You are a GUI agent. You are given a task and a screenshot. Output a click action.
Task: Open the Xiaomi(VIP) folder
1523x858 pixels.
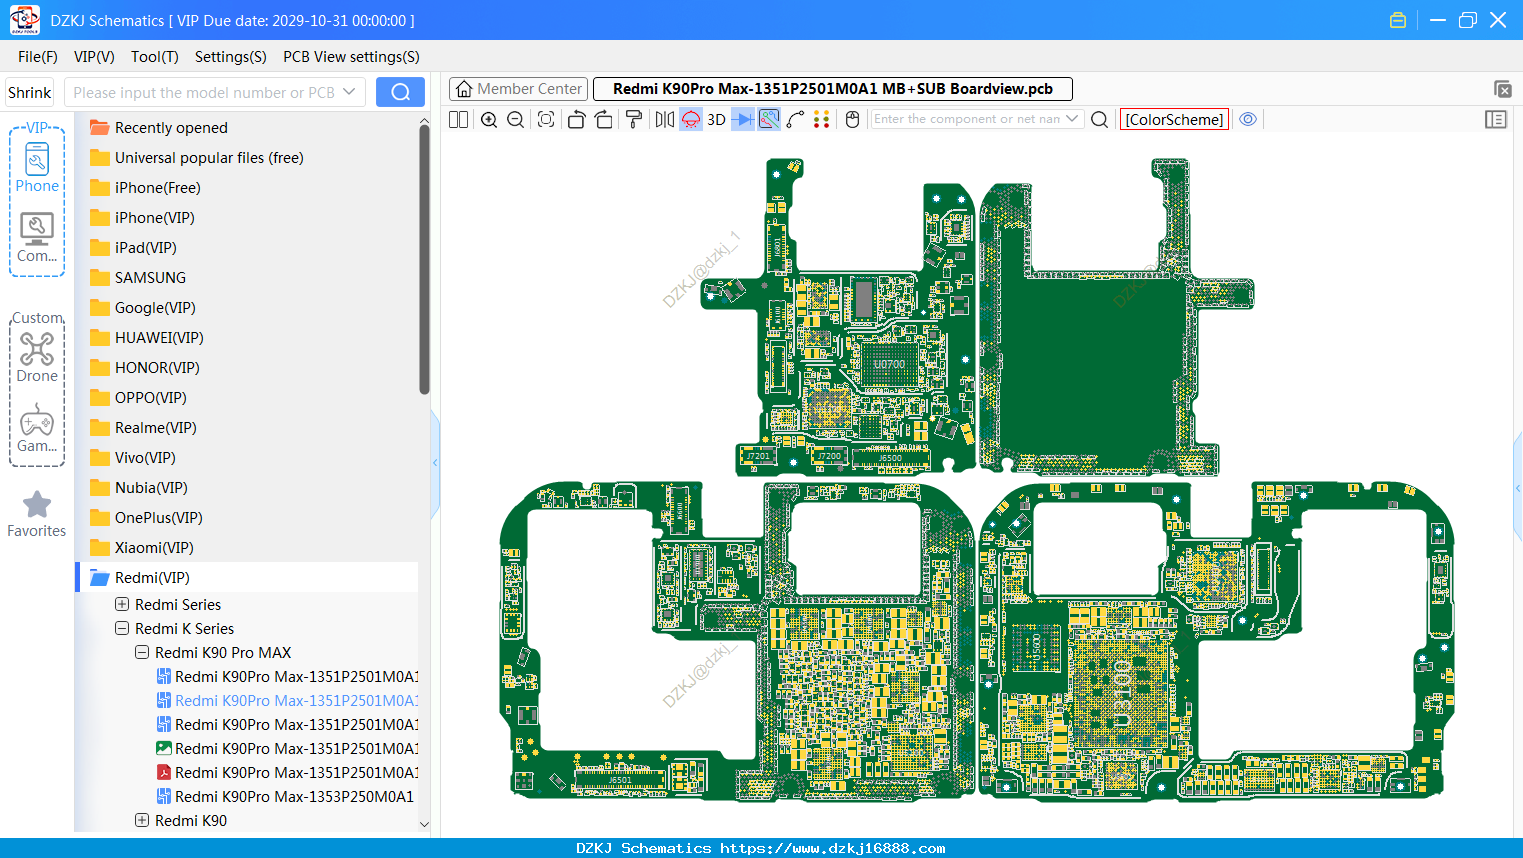click(x=154, y=547)
